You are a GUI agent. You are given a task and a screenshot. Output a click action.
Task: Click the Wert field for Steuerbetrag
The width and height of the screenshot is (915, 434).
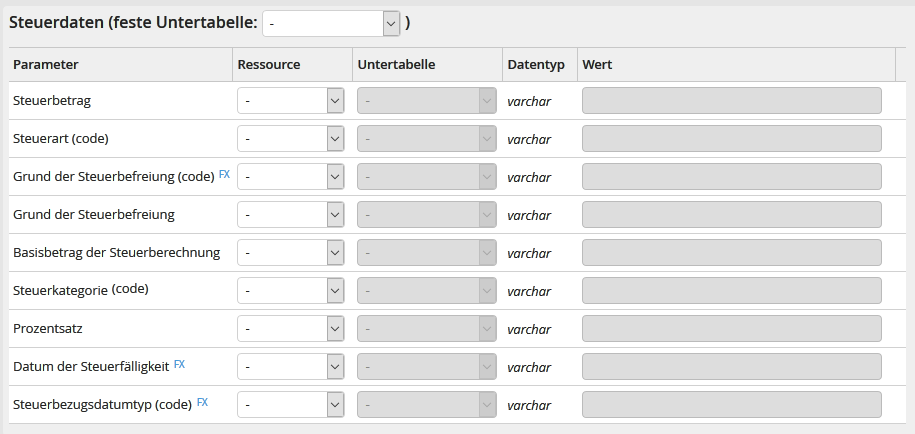(x=731, y=101)
